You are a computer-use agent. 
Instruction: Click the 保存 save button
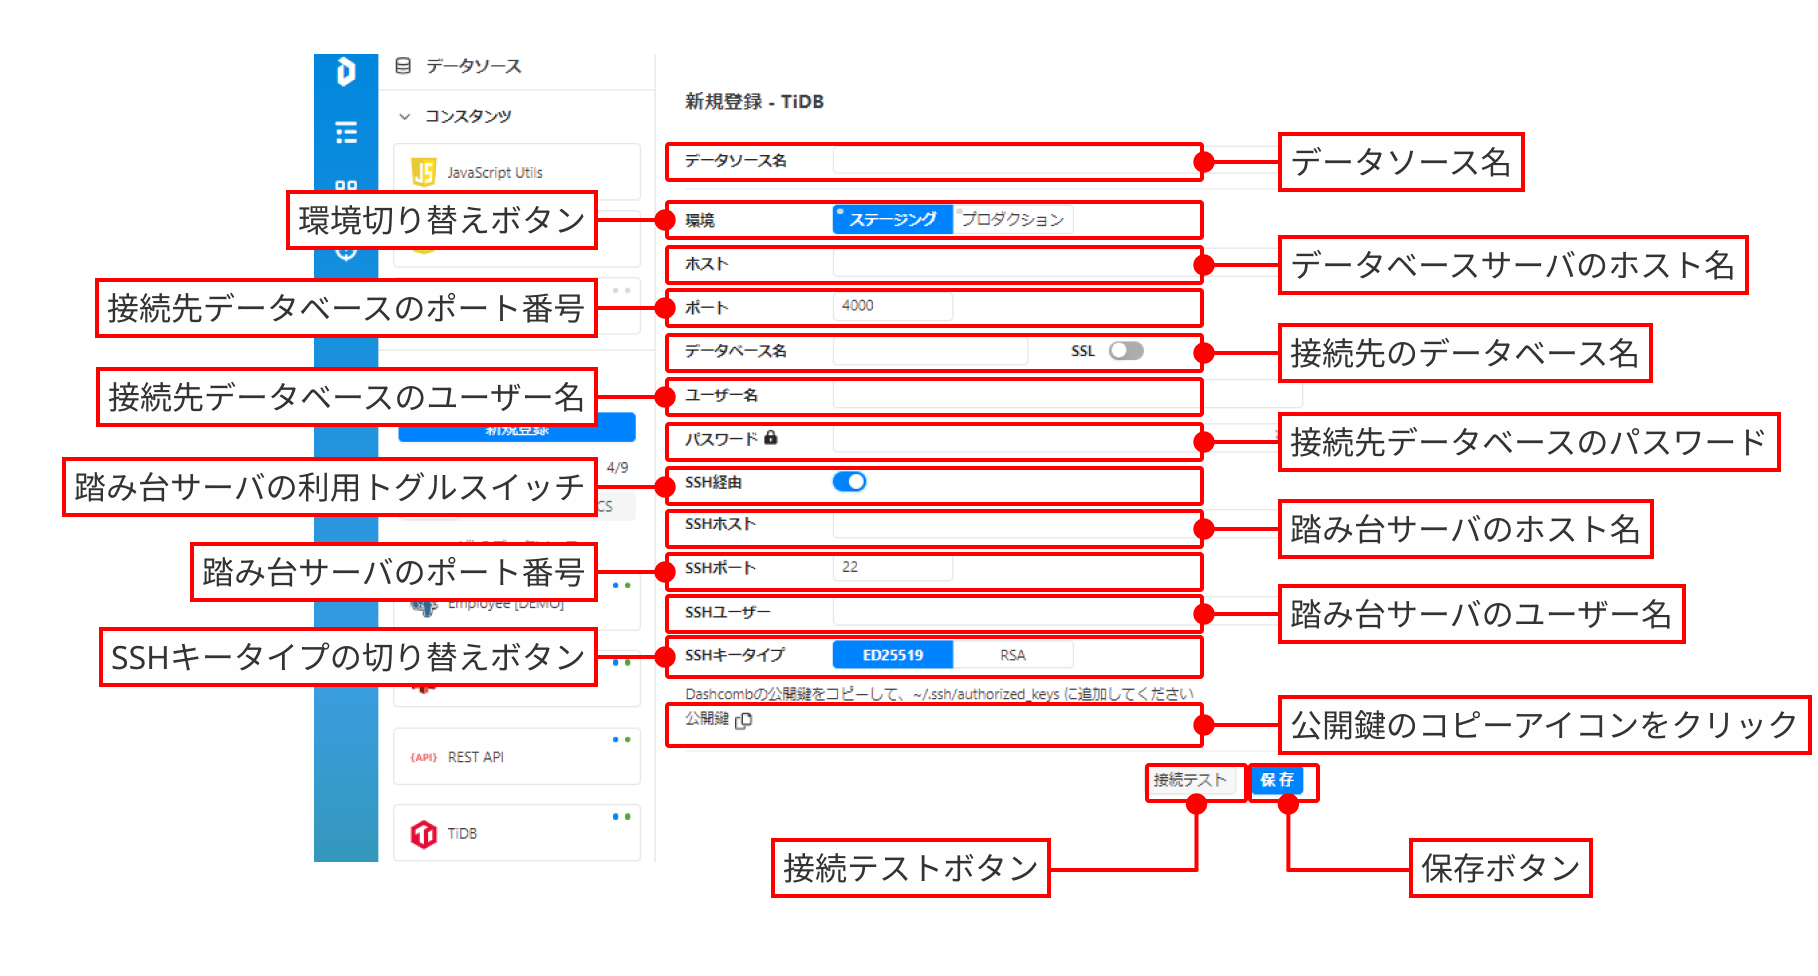(x=1277, y=780)
